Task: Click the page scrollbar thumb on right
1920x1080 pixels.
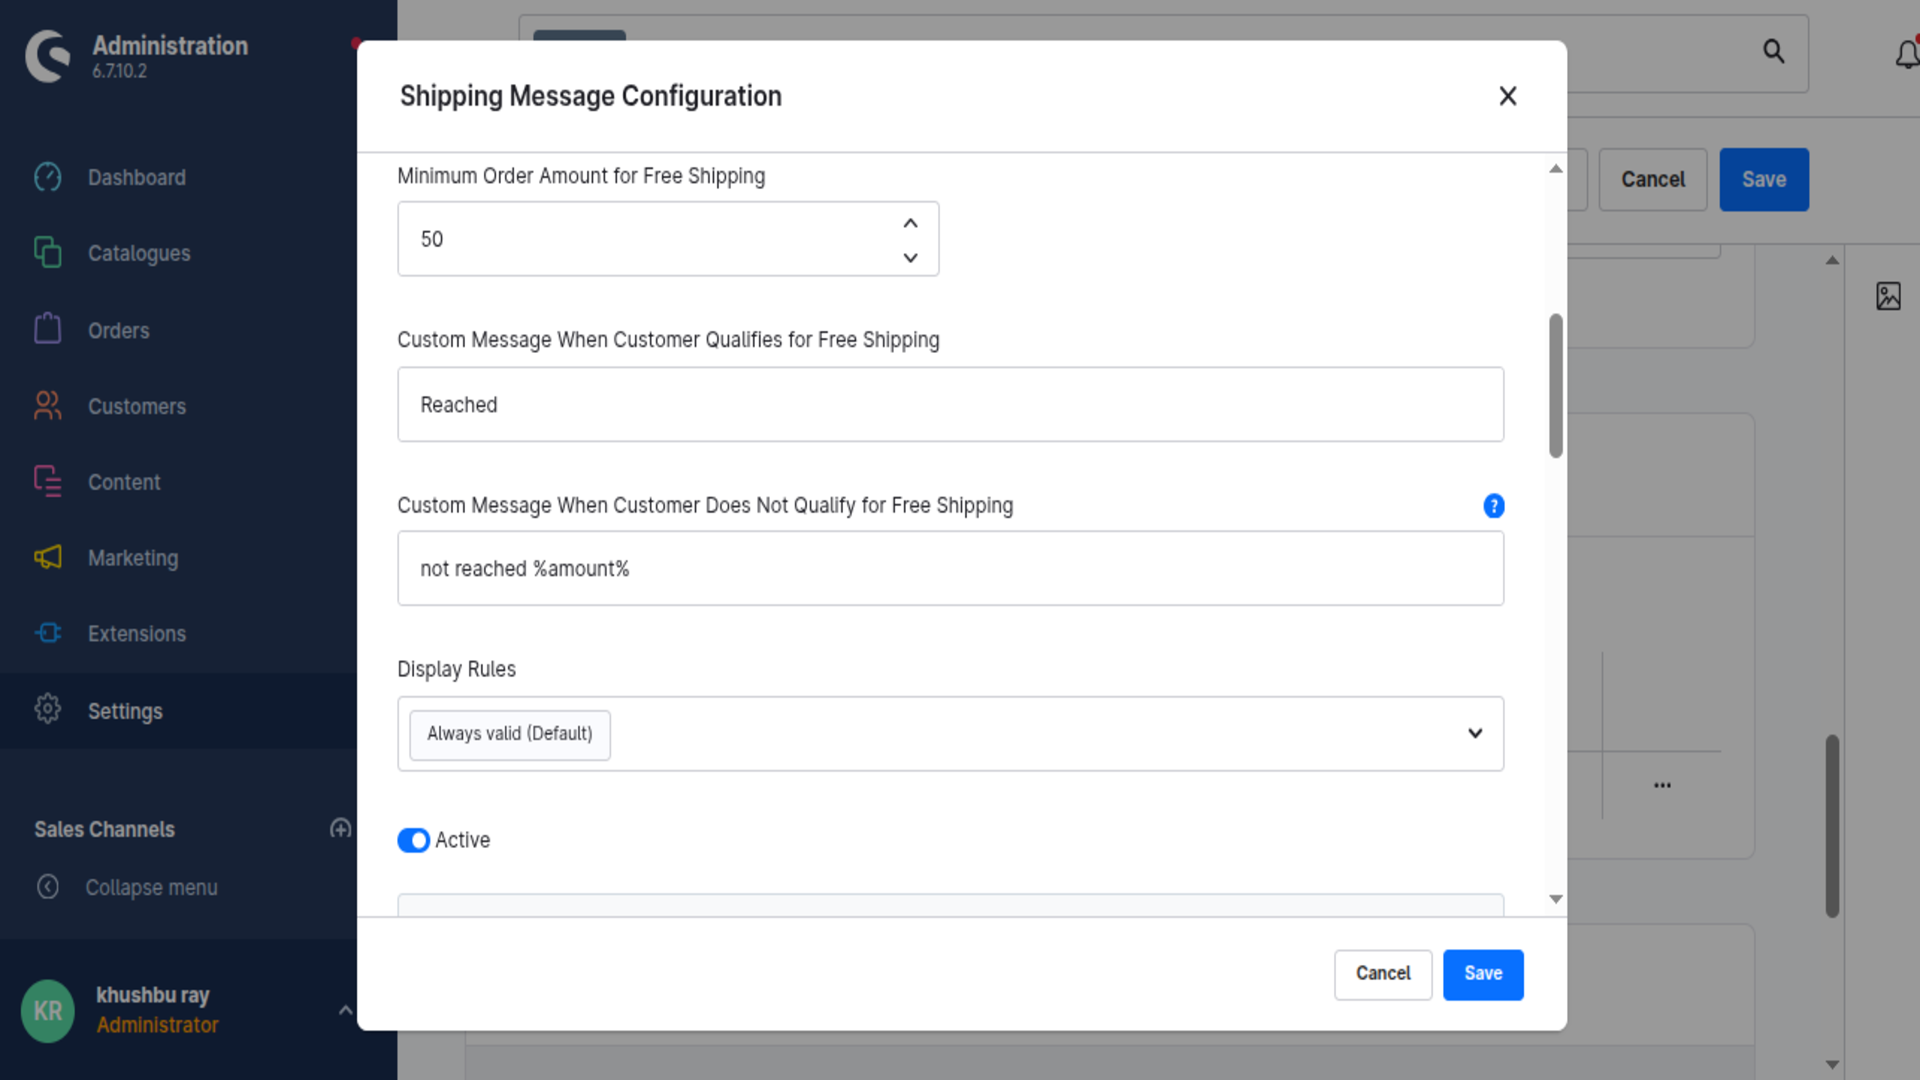Action: [x=1832, y=826]
